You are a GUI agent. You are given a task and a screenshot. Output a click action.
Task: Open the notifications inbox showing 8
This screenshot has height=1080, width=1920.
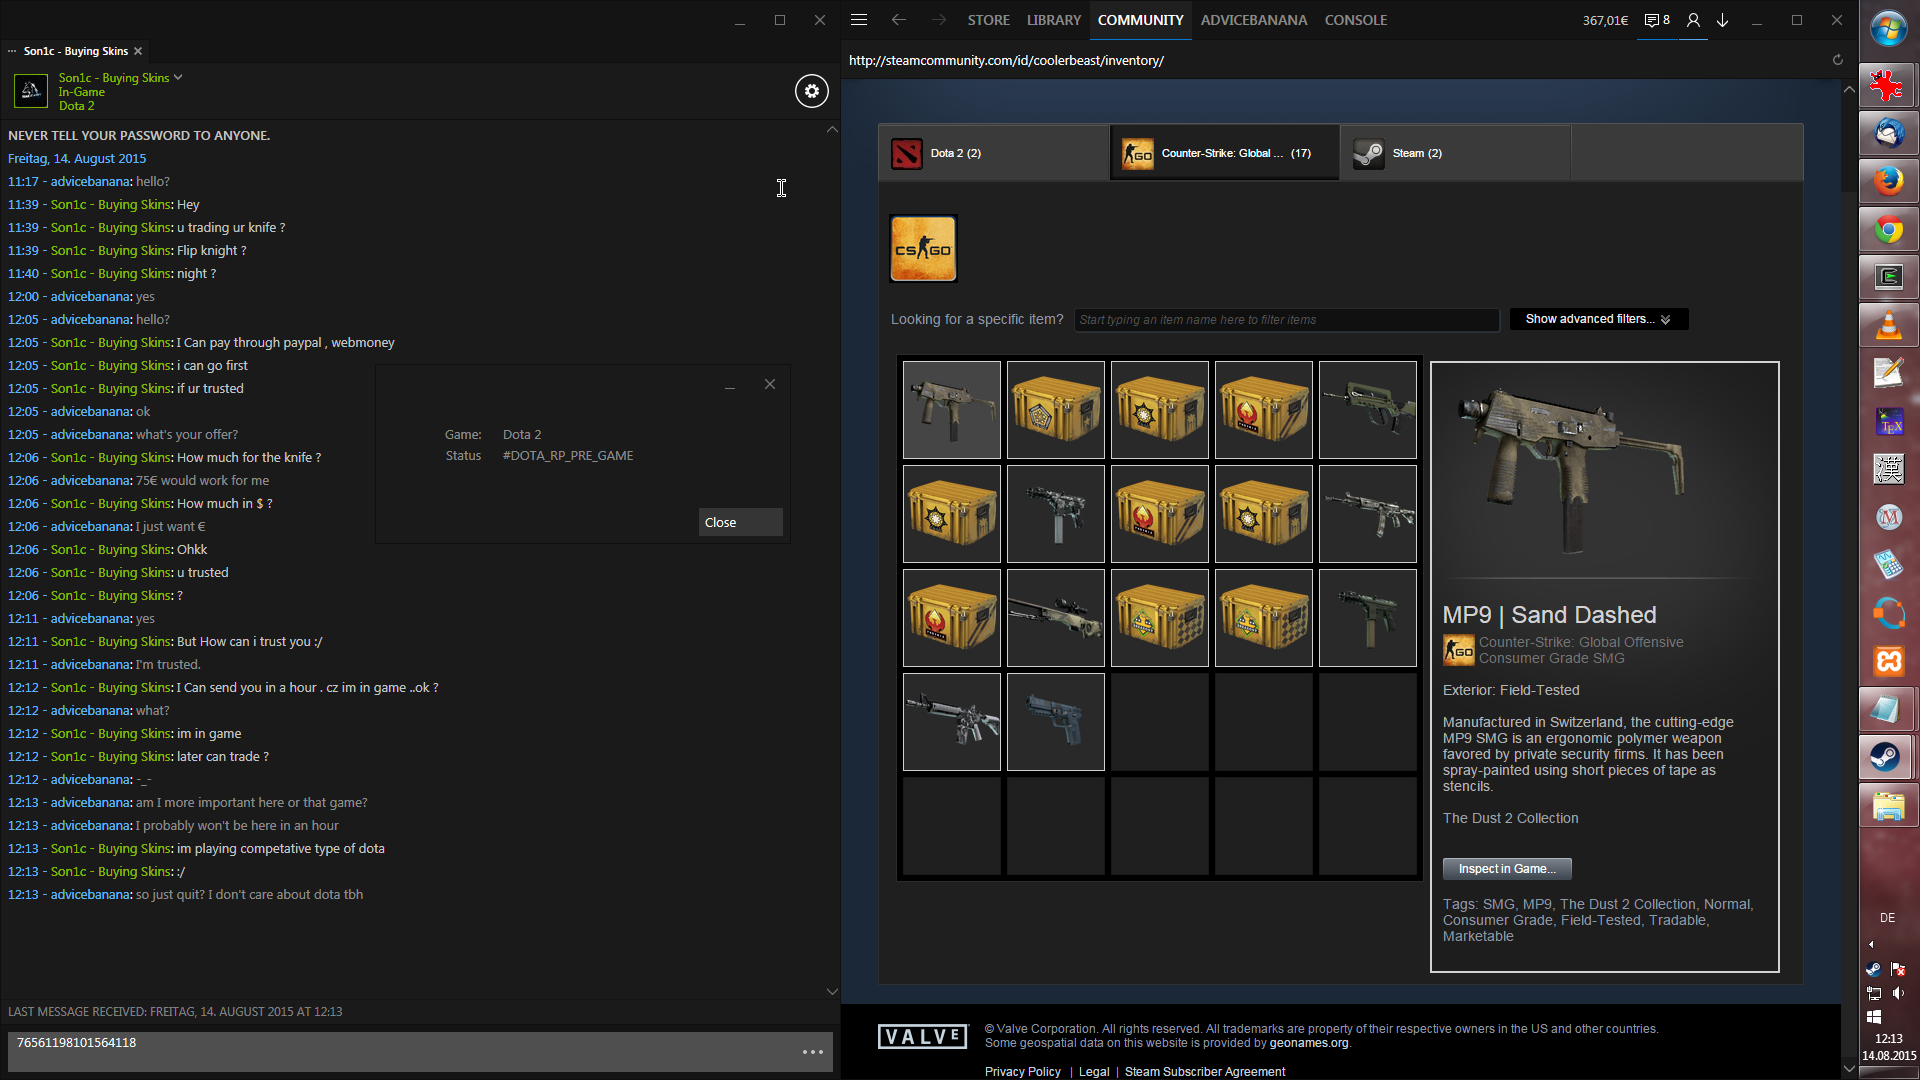[1657, 20]
